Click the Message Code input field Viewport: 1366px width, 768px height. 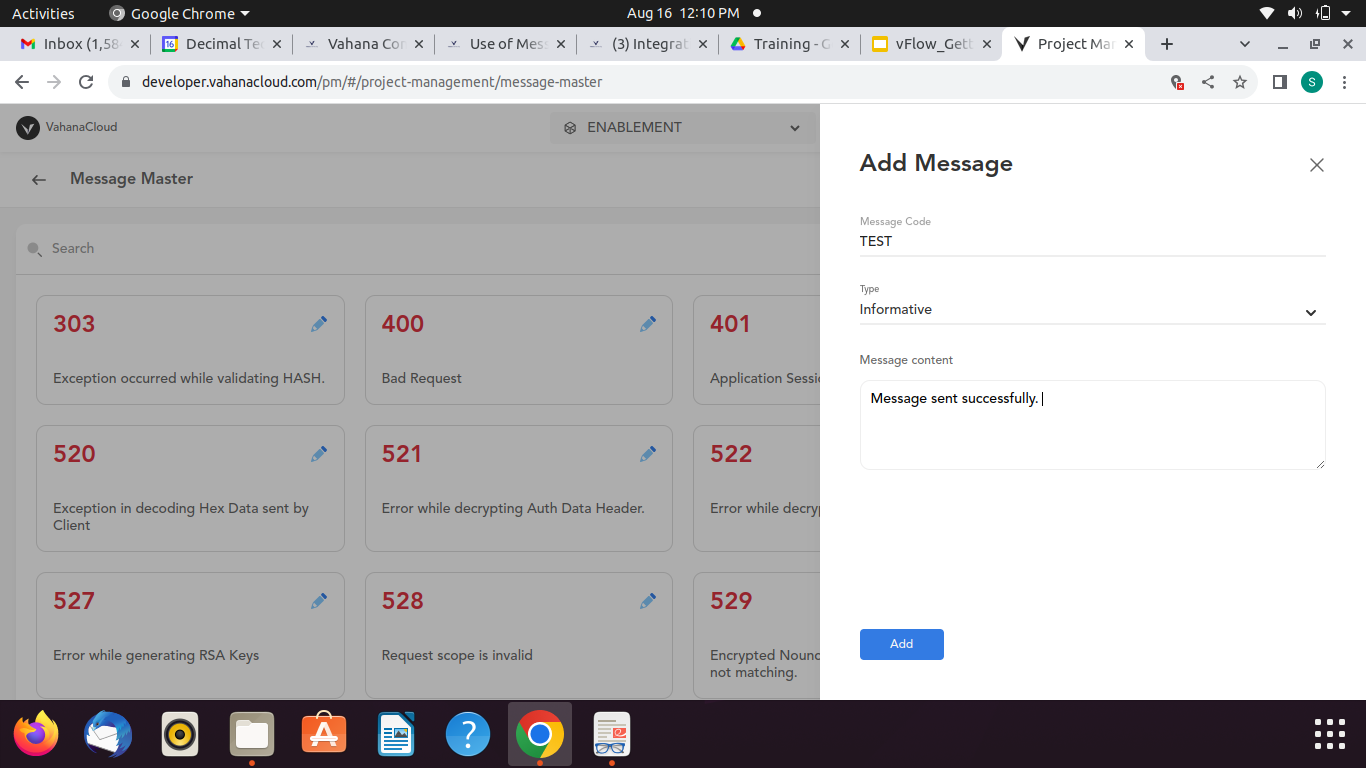pos(1092,241)
